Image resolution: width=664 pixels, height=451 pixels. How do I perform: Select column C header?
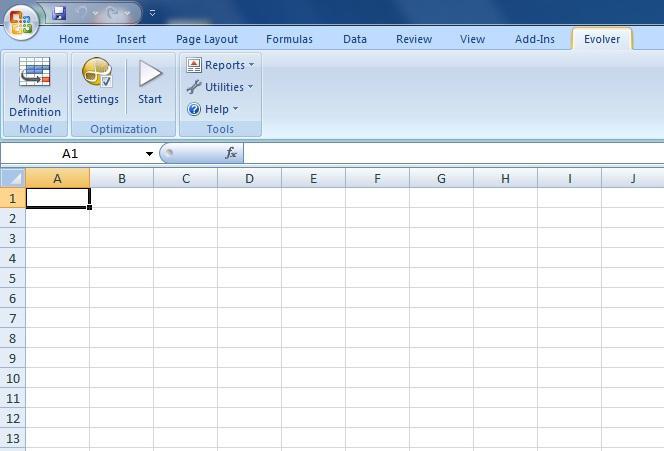pos(185,178)
